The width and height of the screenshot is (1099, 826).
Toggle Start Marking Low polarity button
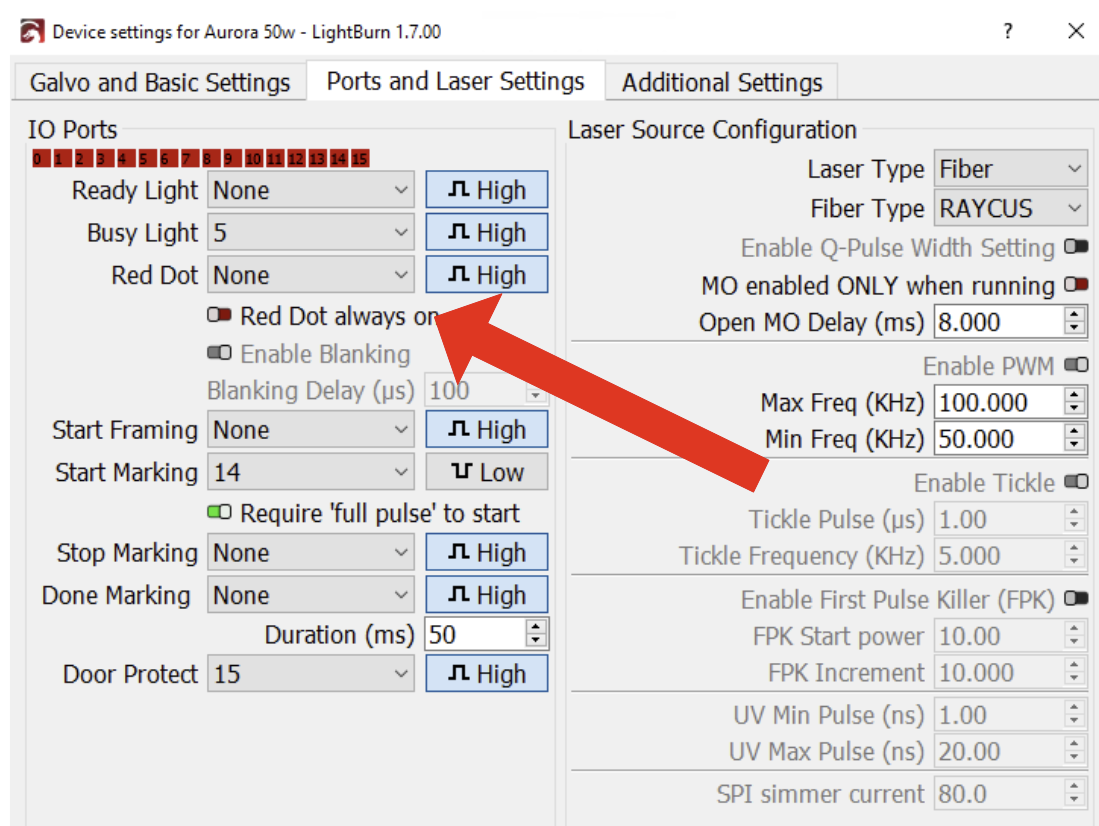(486, 472)
